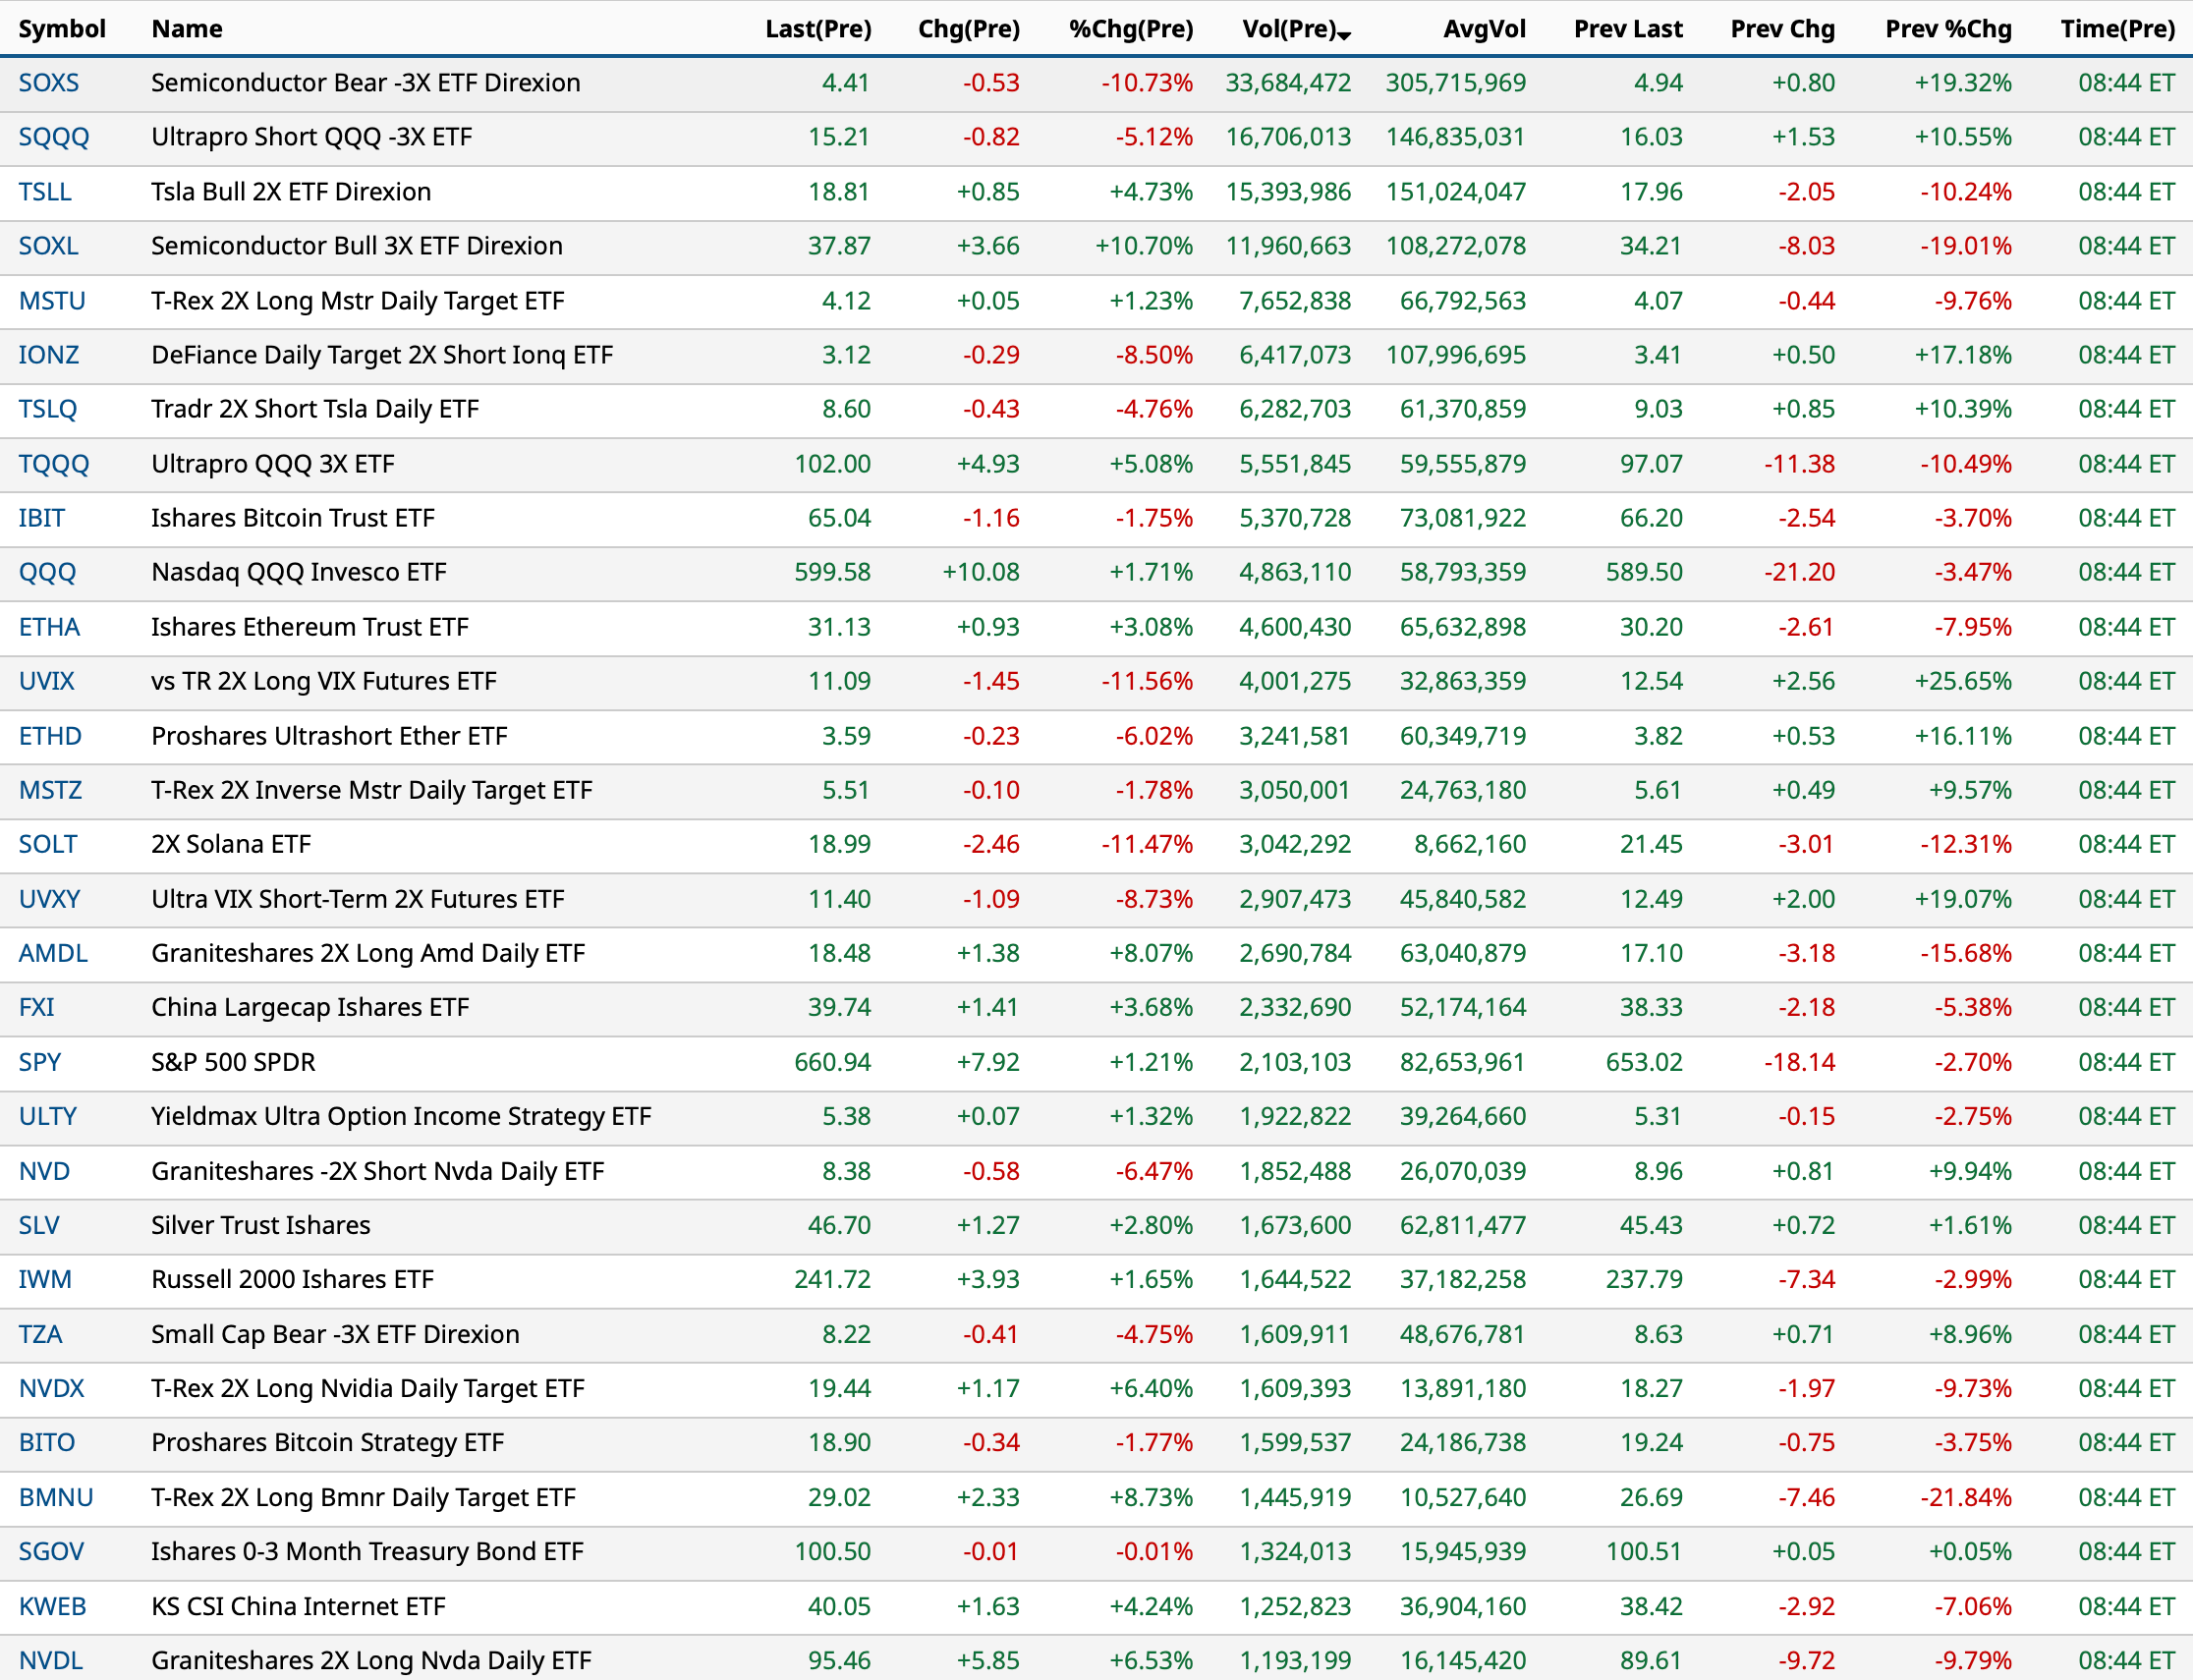Image resolution: width=2193 pixels, height=1680 pixels.
Task: Sort by AvgVol column header
Action: point(1483,29)
